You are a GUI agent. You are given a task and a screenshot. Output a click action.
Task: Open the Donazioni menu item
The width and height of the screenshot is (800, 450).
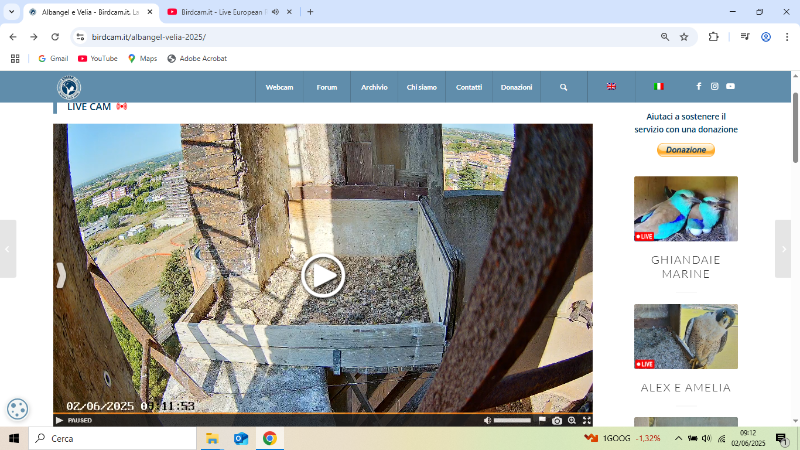click(516, 87)
